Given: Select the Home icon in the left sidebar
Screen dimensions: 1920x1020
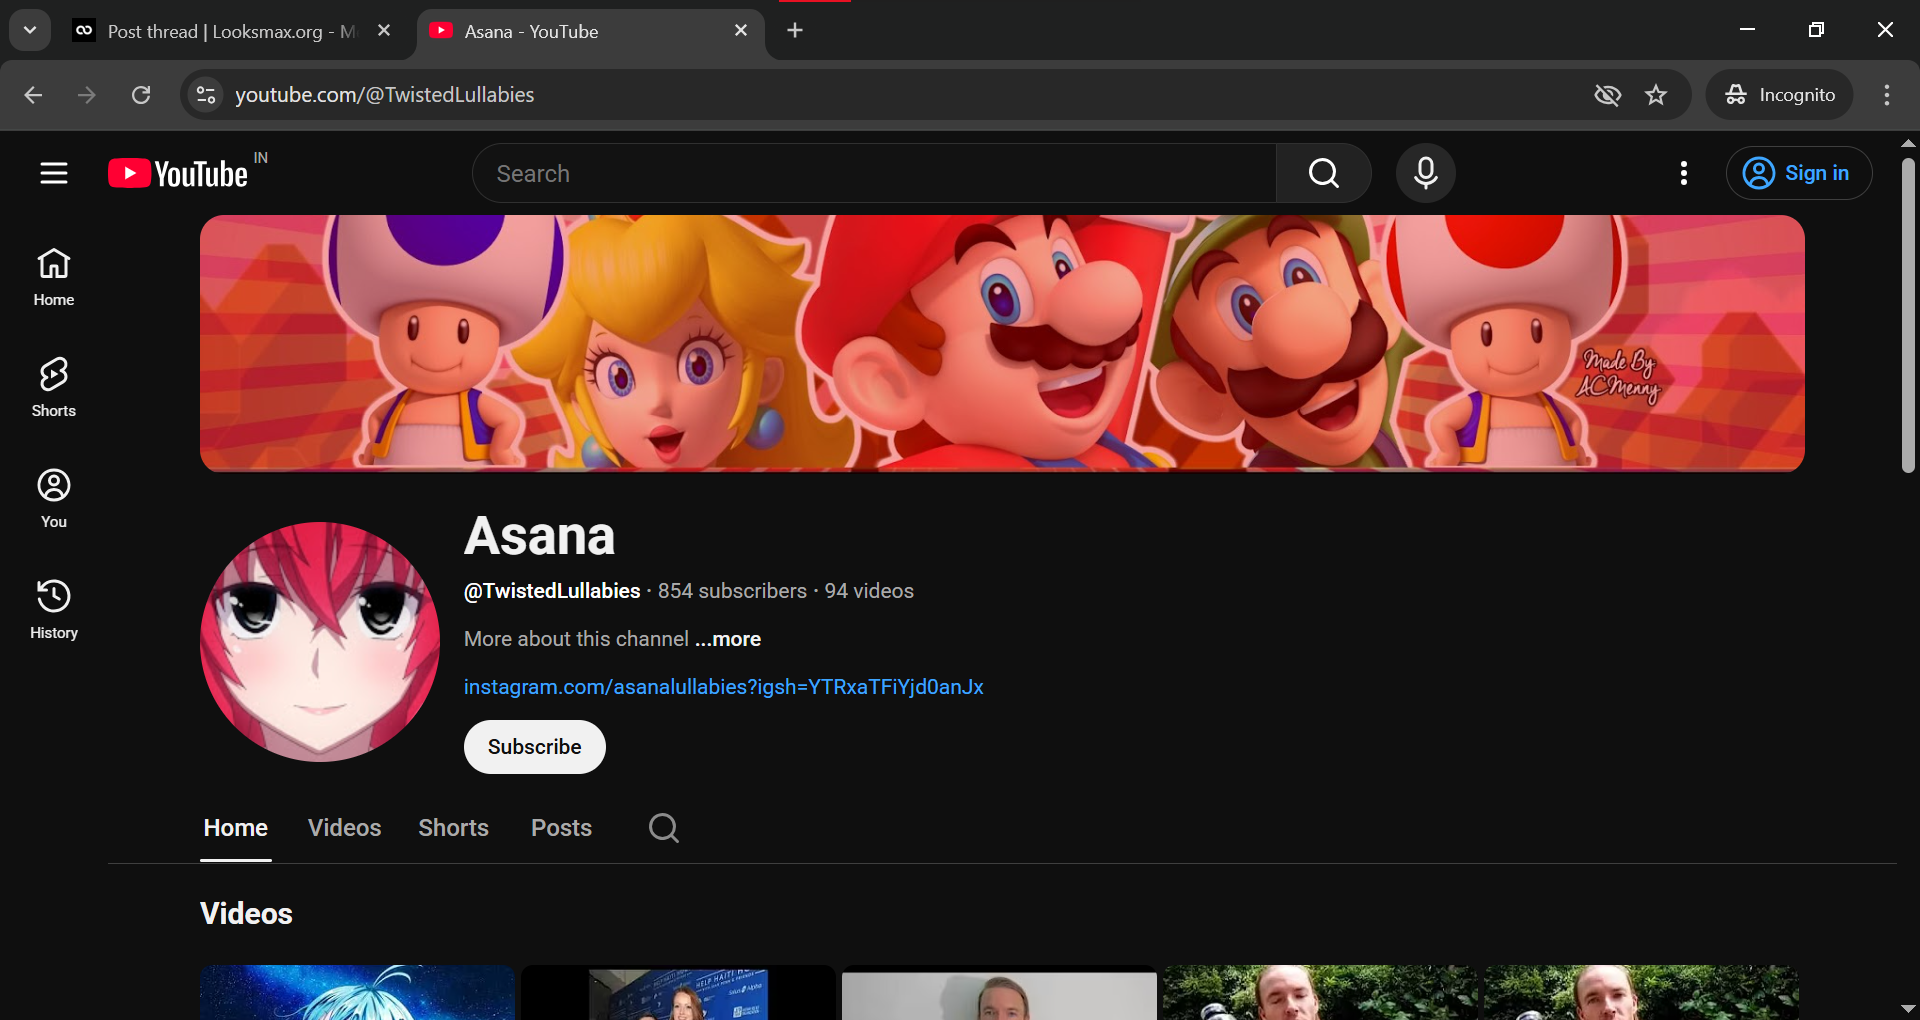Looking at the screenshot, I should [x=53, y=277].
